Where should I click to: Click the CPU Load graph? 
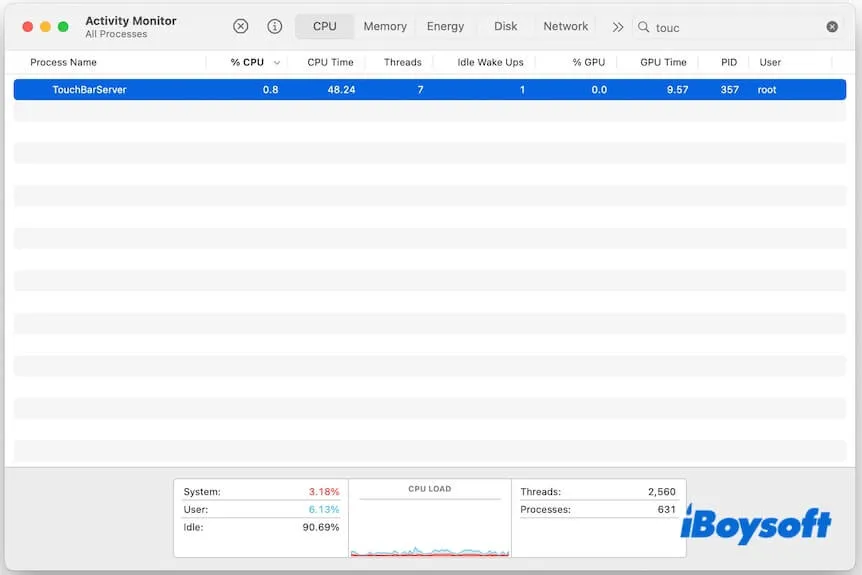(429, 525)
